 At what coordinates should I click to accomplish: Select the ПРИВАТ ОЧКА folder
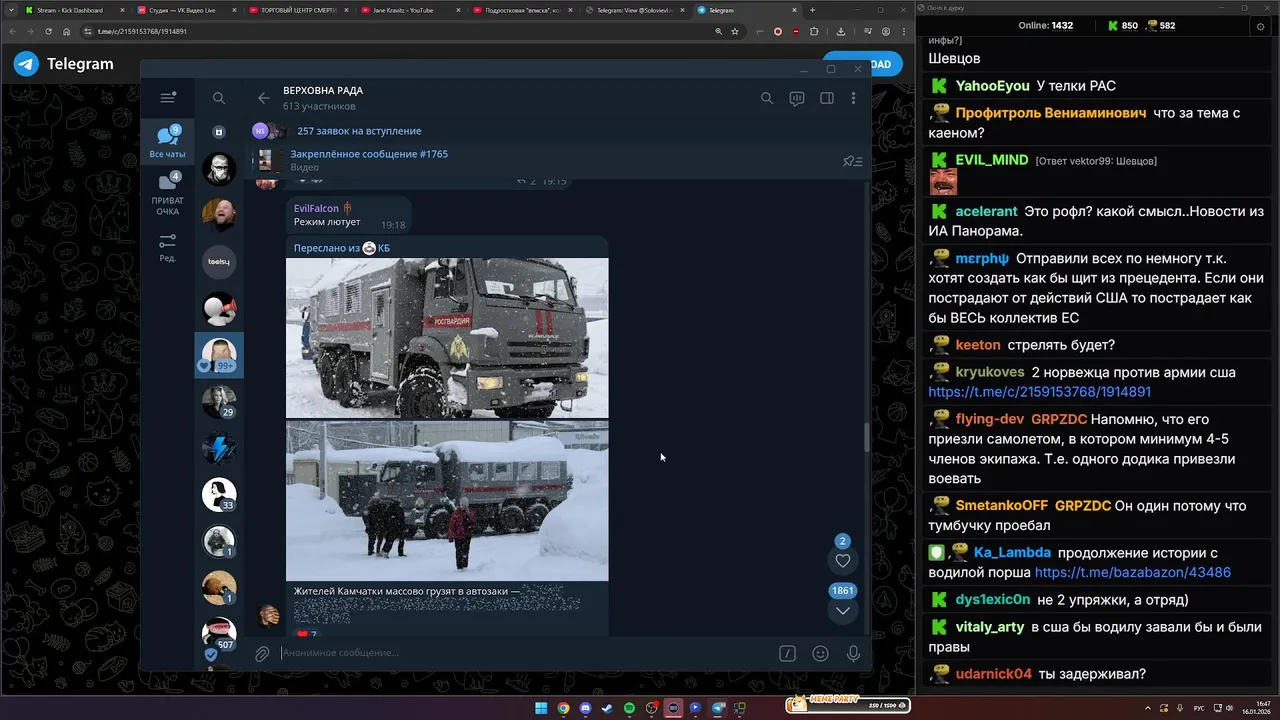point(167,194)
